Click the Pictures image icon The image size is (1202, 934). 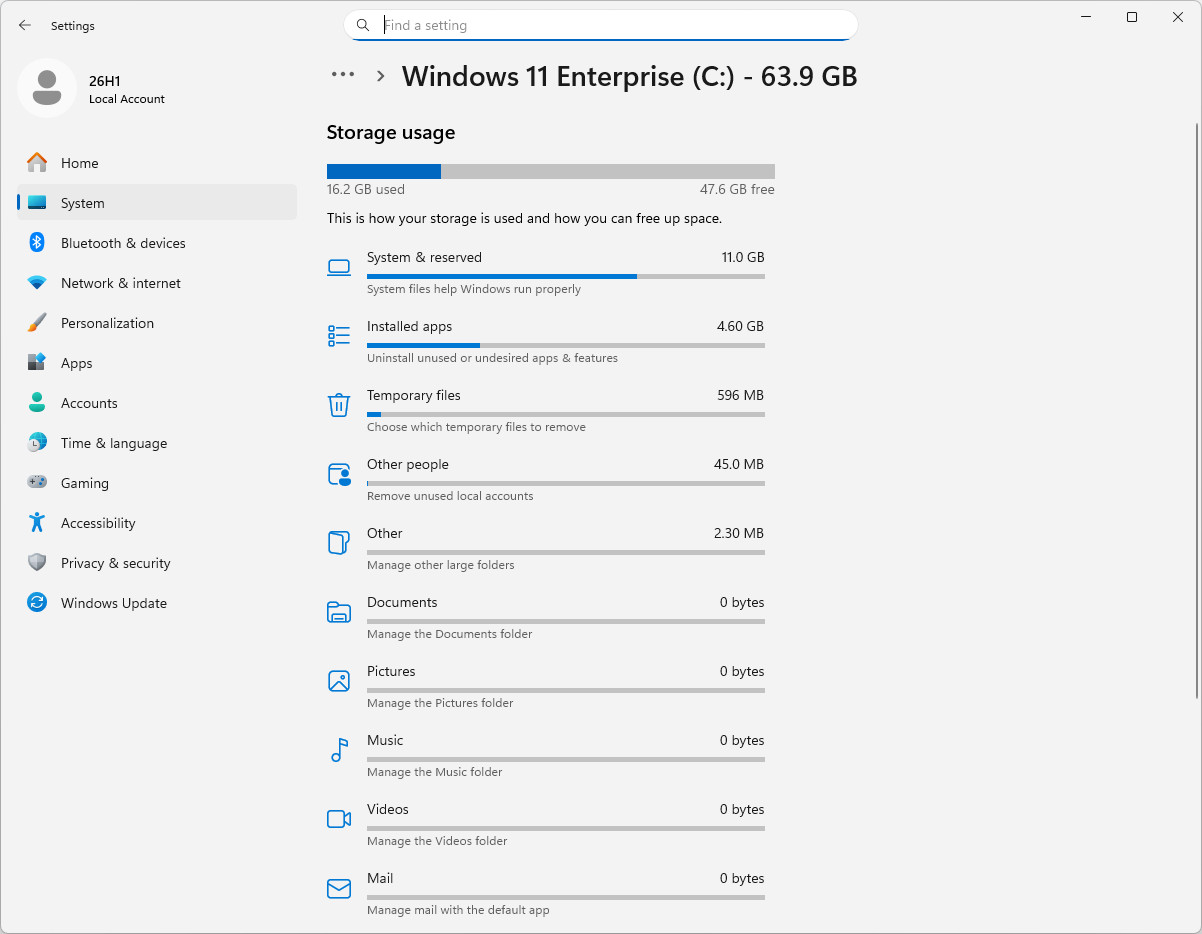tap(339, 681)
